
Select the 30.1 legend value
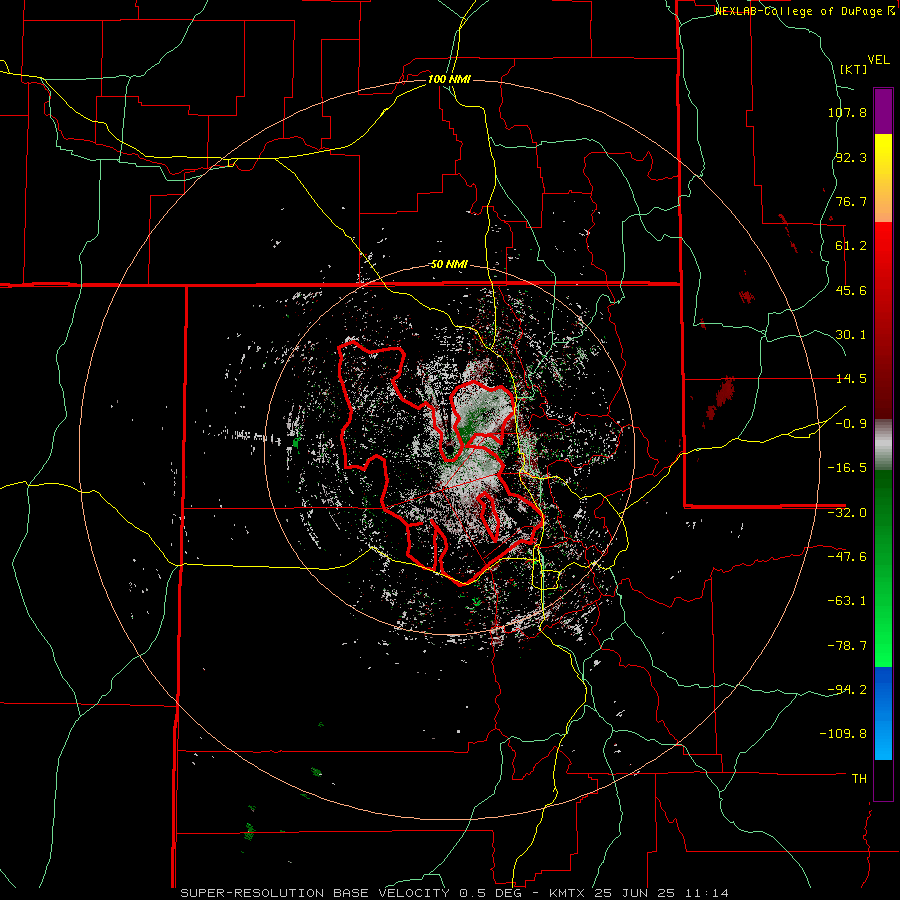(x=851, y=335)
